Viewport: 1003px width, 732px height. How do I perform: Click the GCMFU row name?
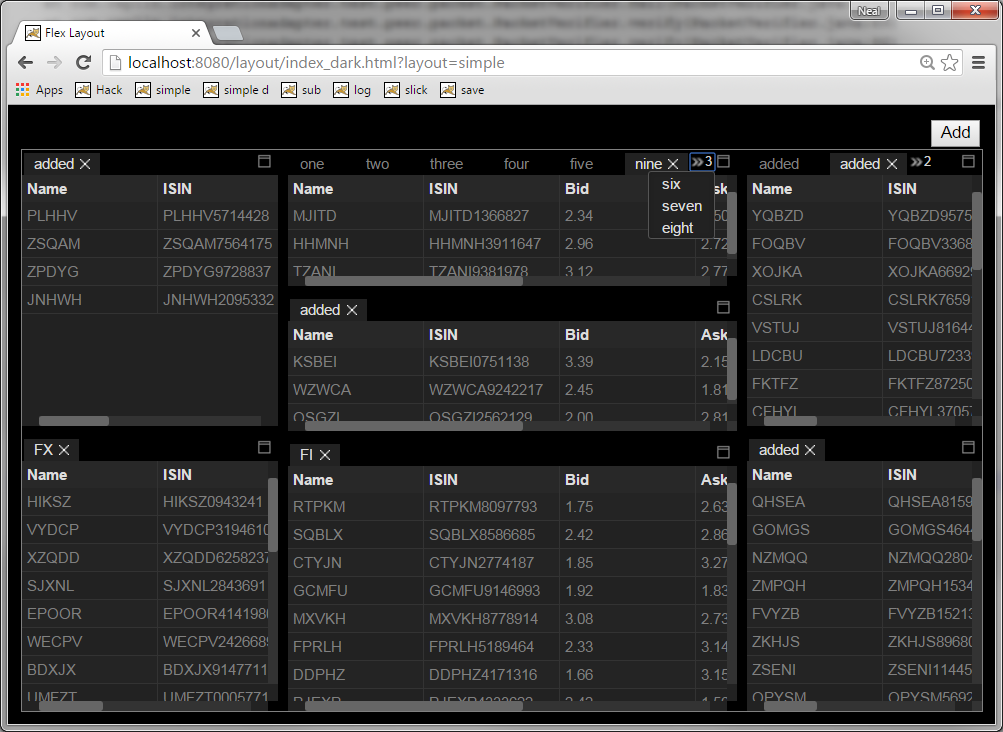click(x=320, y=591)
